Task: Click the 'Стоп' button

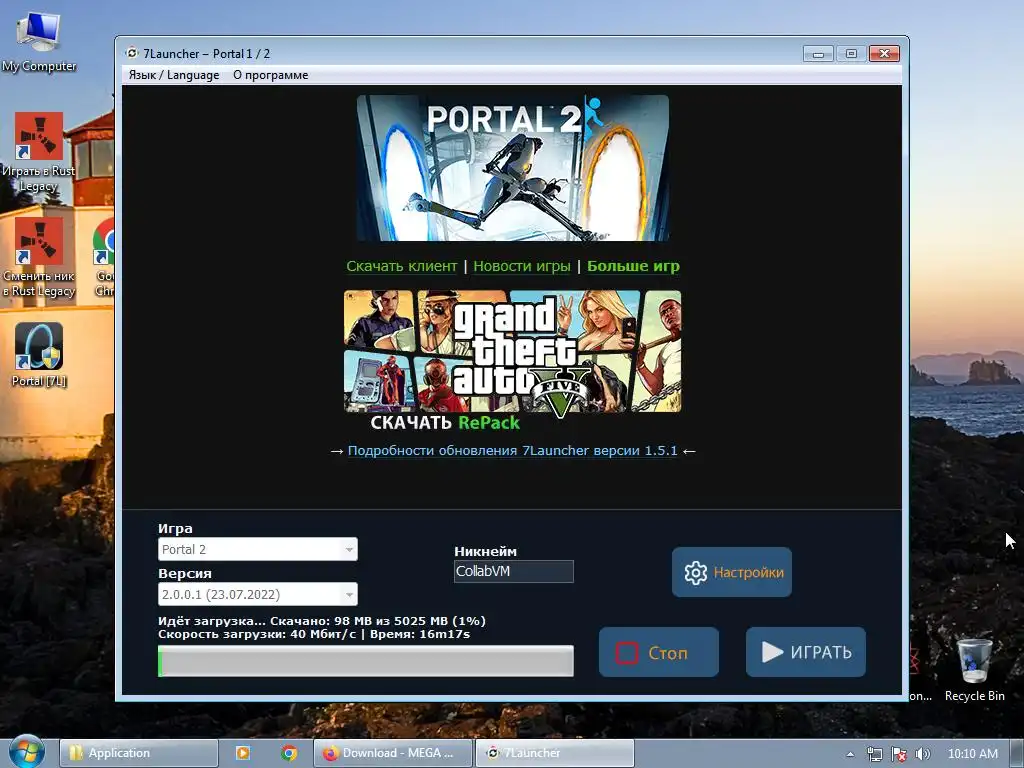Action: [x=659, y=652]
